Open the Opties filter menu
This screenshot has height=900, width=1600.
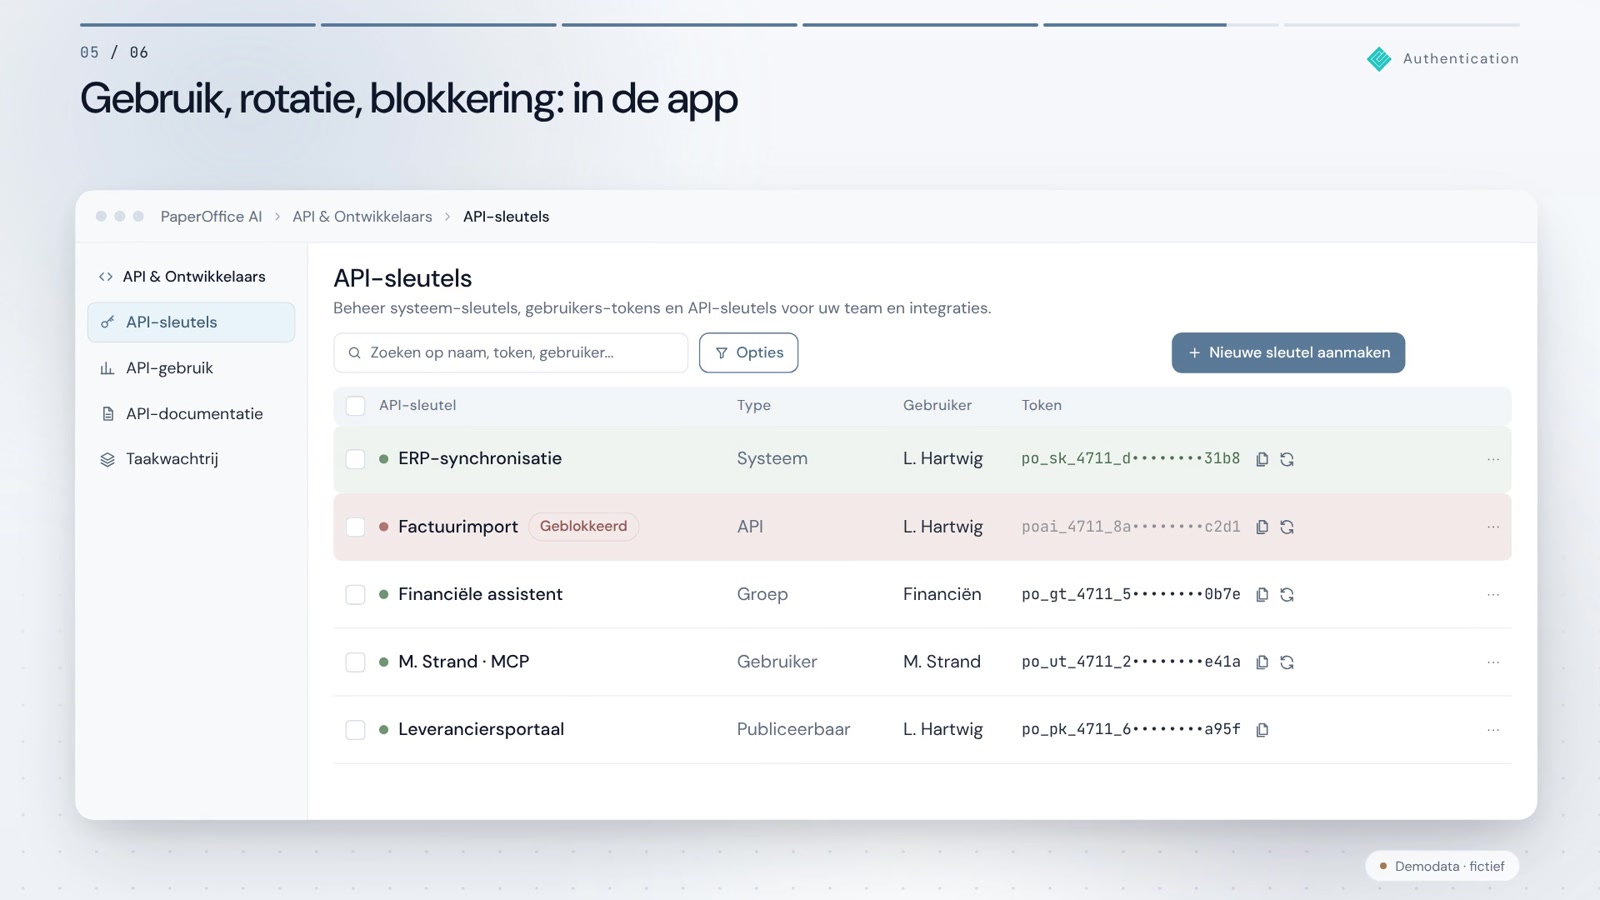click(x=748, y=353)
